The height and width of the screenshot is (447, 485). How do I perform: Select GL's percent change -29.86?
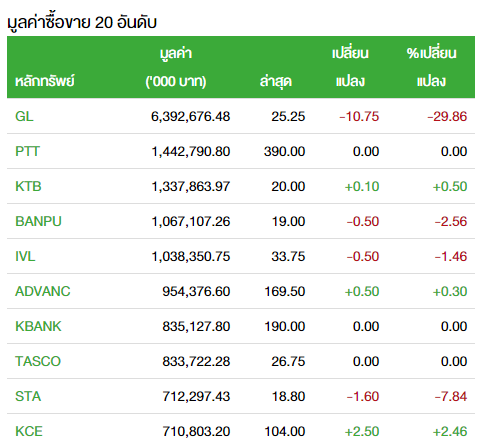coord(447,116)
